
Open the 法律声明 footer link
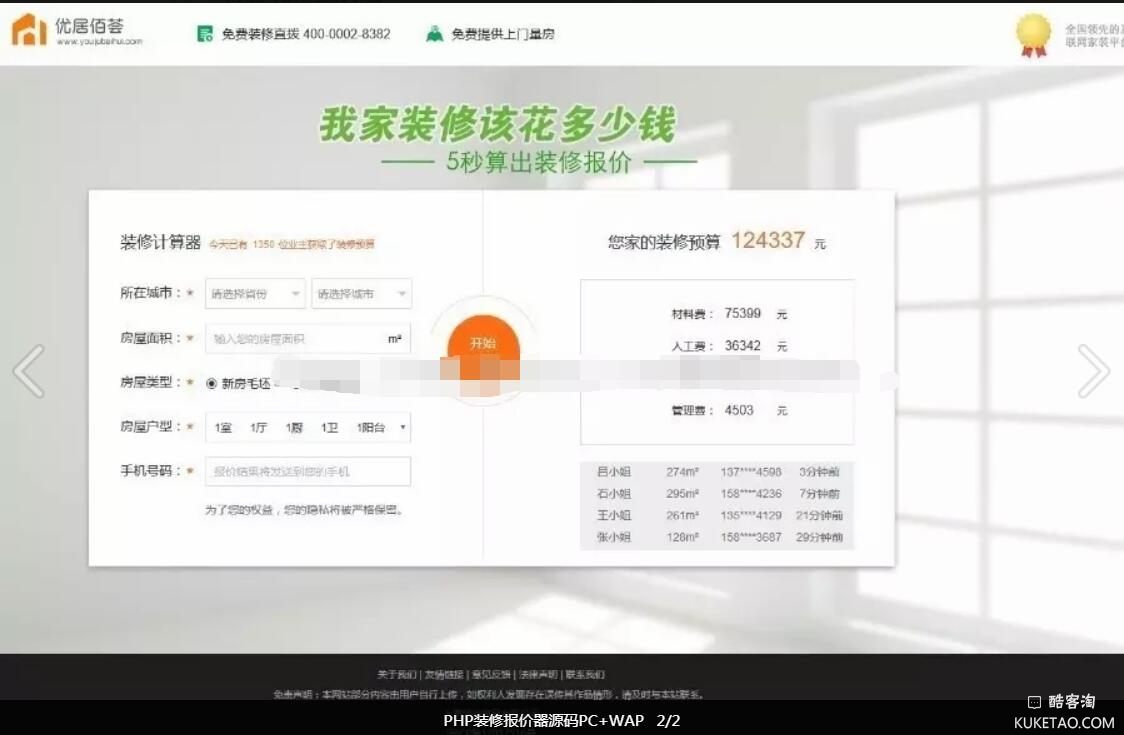[x=538, y=675]
